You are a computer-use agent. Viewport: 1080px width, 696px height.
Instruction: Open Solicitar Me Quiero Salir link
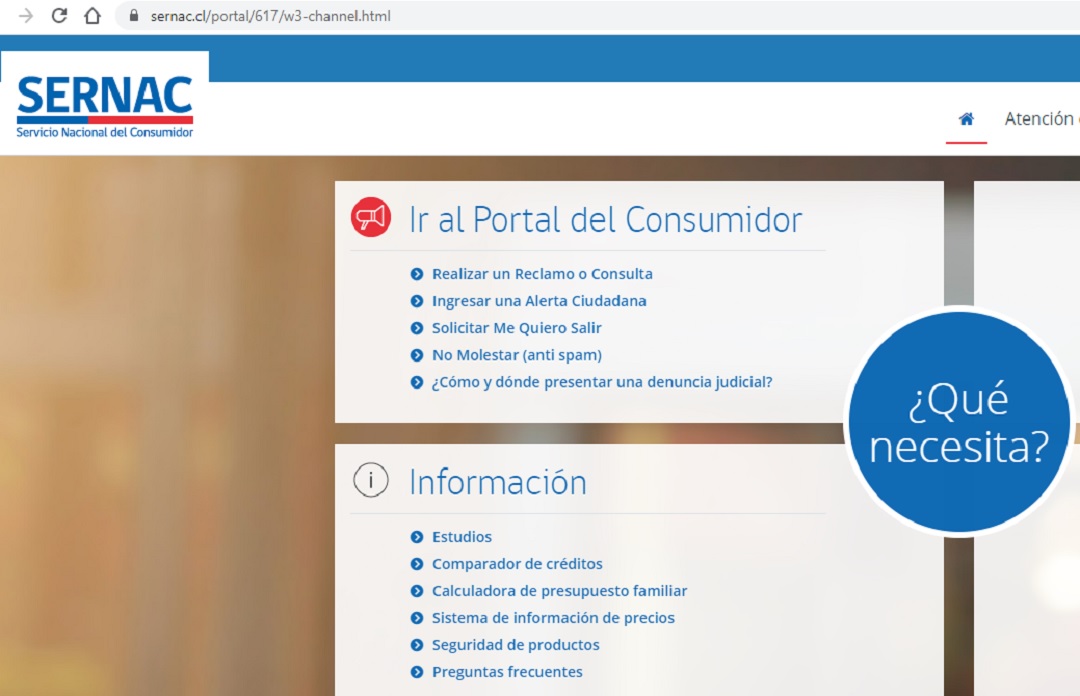pyautogui.click(x=517, y=328)
